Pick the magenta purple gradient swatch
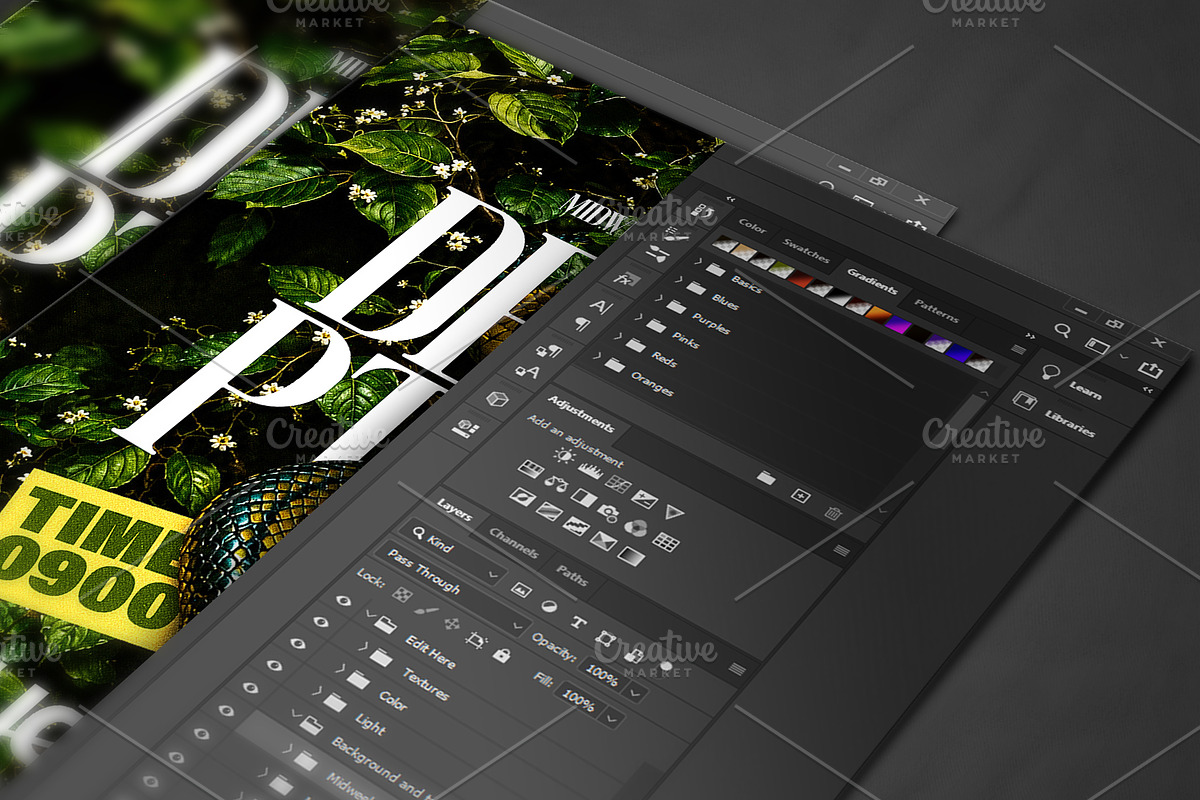 (x=899, y=324)
